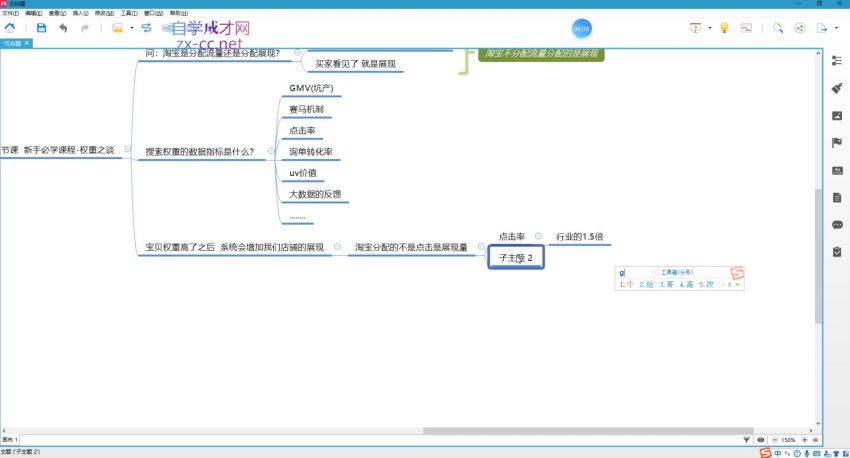Undo the last action
Viewport: 850px width, 458px height.
(x=63, y=28)
